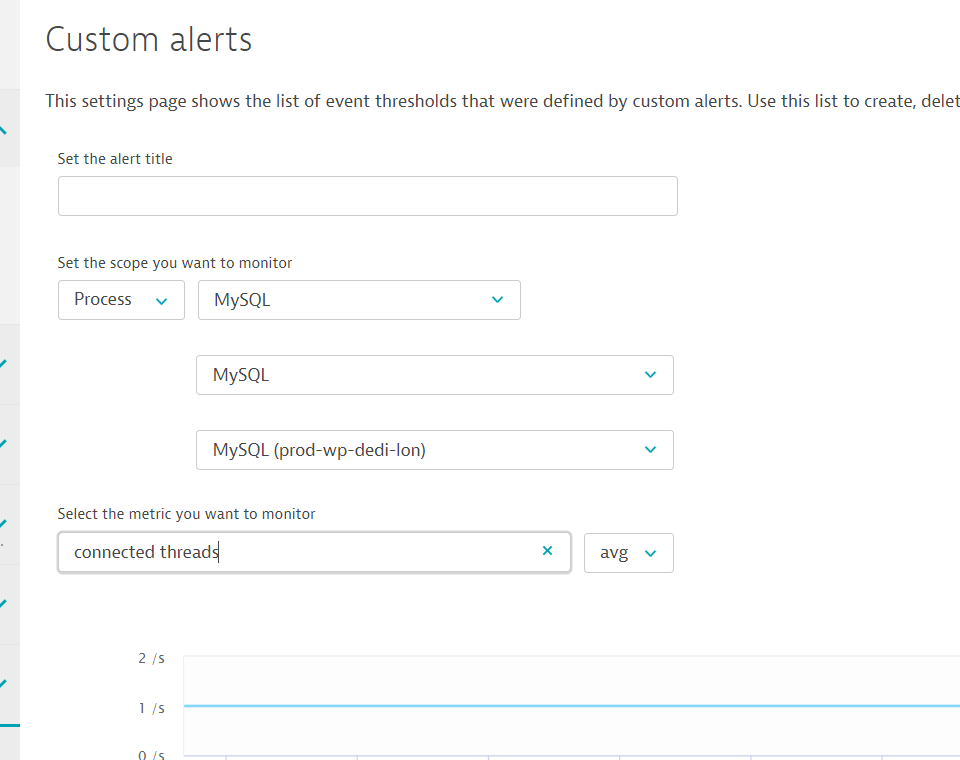Viewport: 960px width, 760px height.
Task: Click the Custom alerts page heading
Action: coord(149,40)
